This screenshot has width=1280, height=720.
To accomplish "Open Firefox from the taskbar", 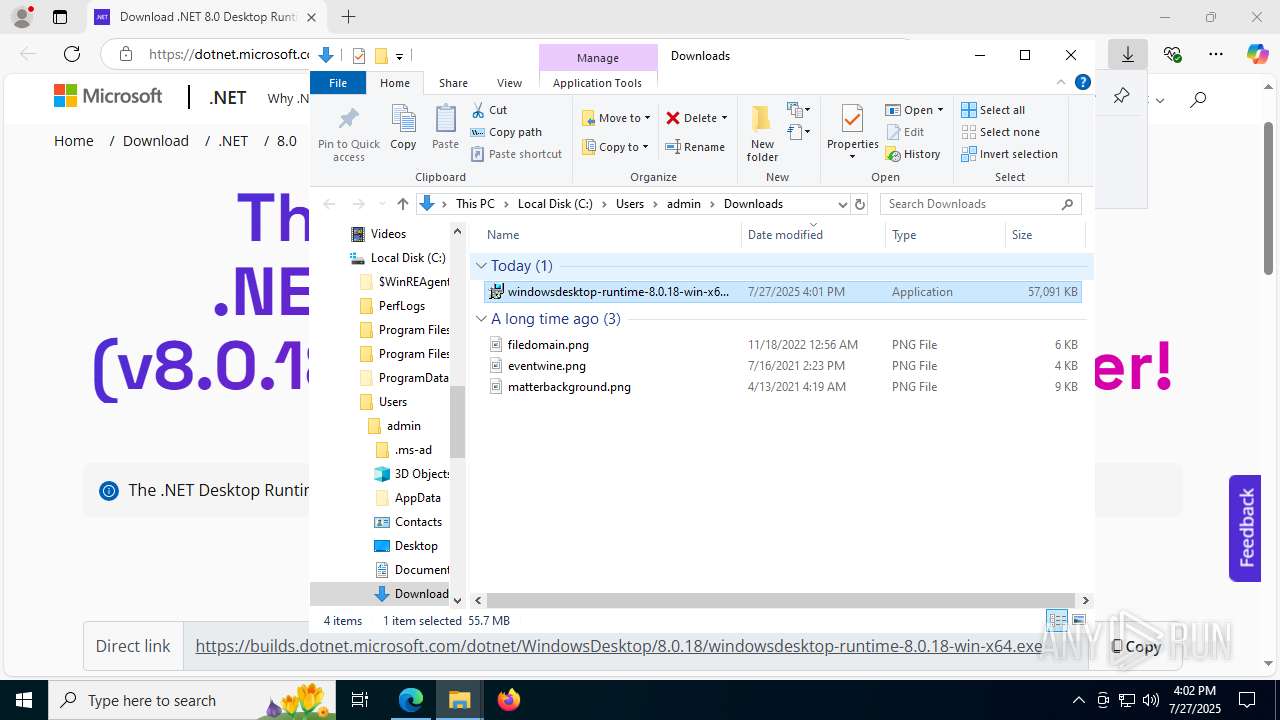I will [509, 700].
